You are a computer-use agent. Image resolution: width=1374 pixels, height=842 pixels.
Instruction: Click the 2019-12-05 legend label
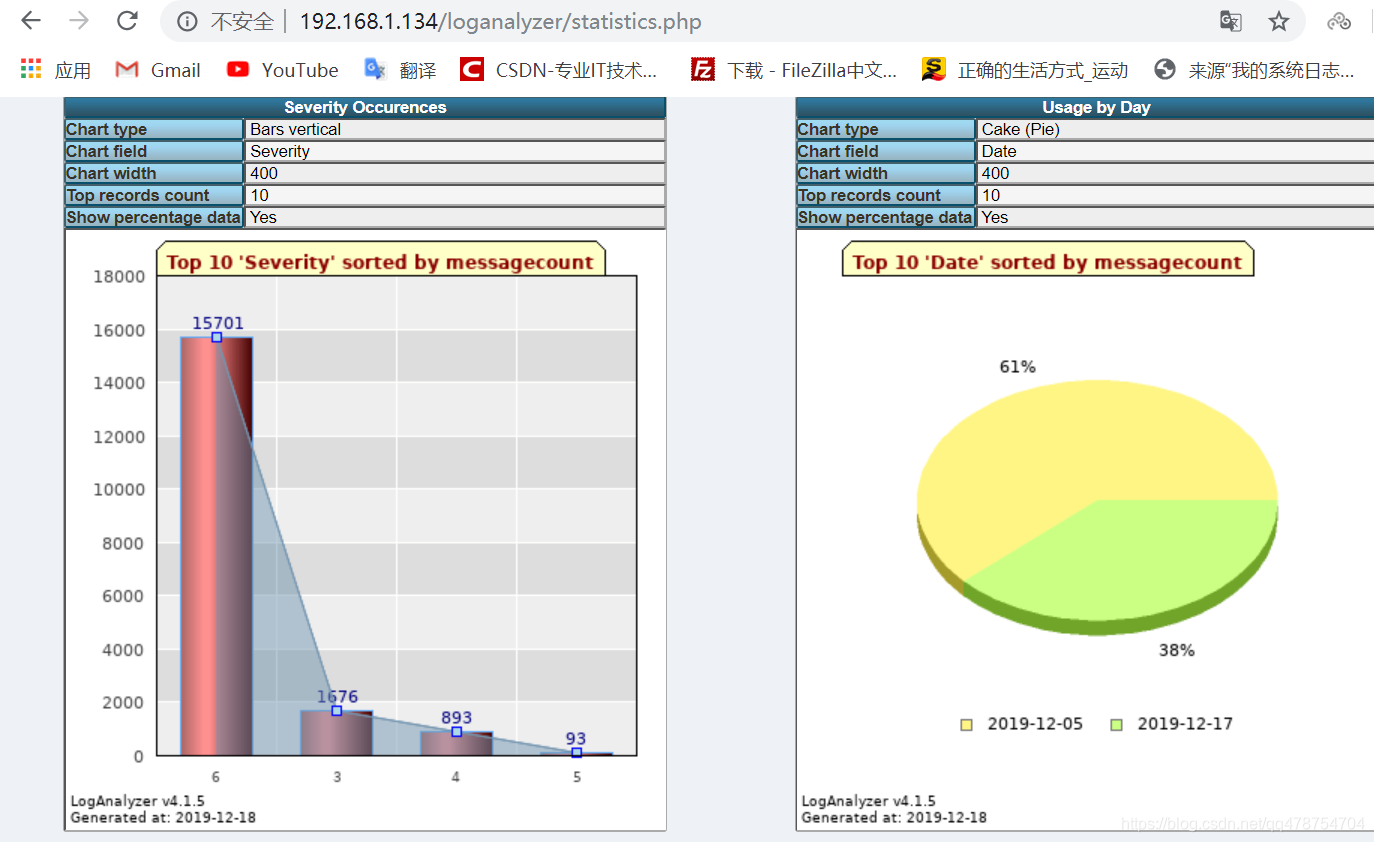click(1035, 724)
